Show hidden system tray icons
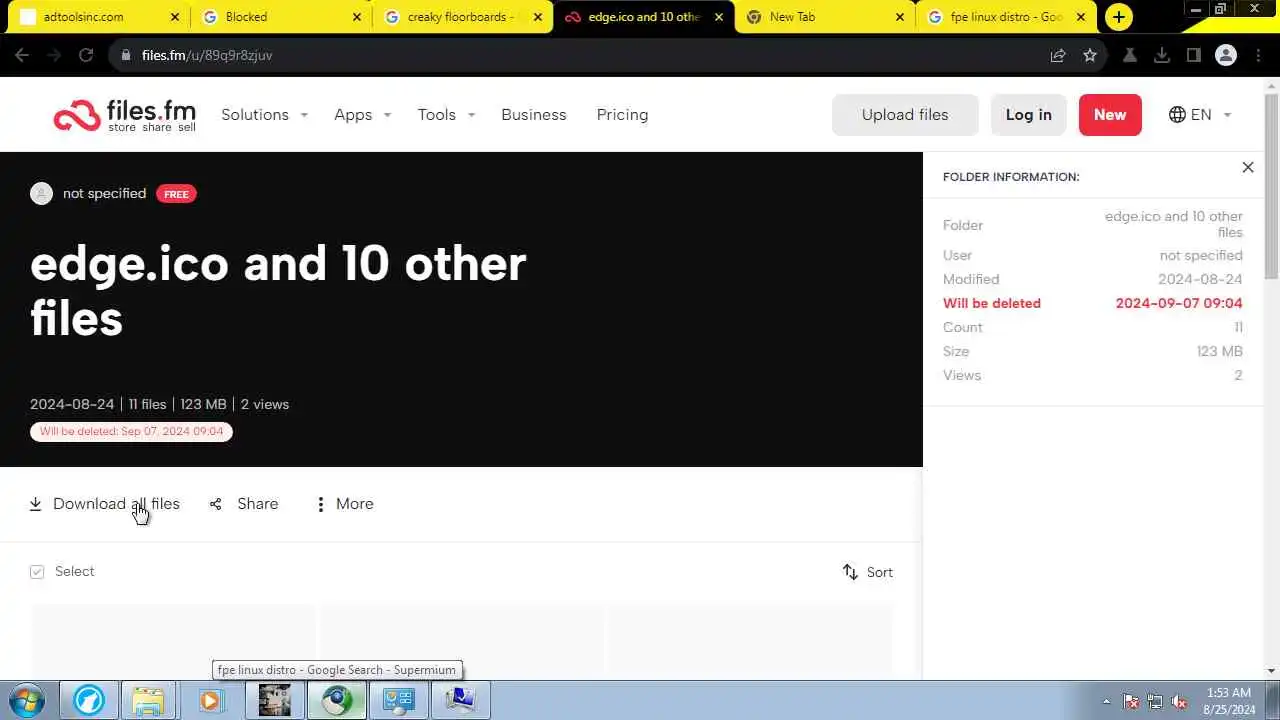The image size is (1280, 720). 1106,701
